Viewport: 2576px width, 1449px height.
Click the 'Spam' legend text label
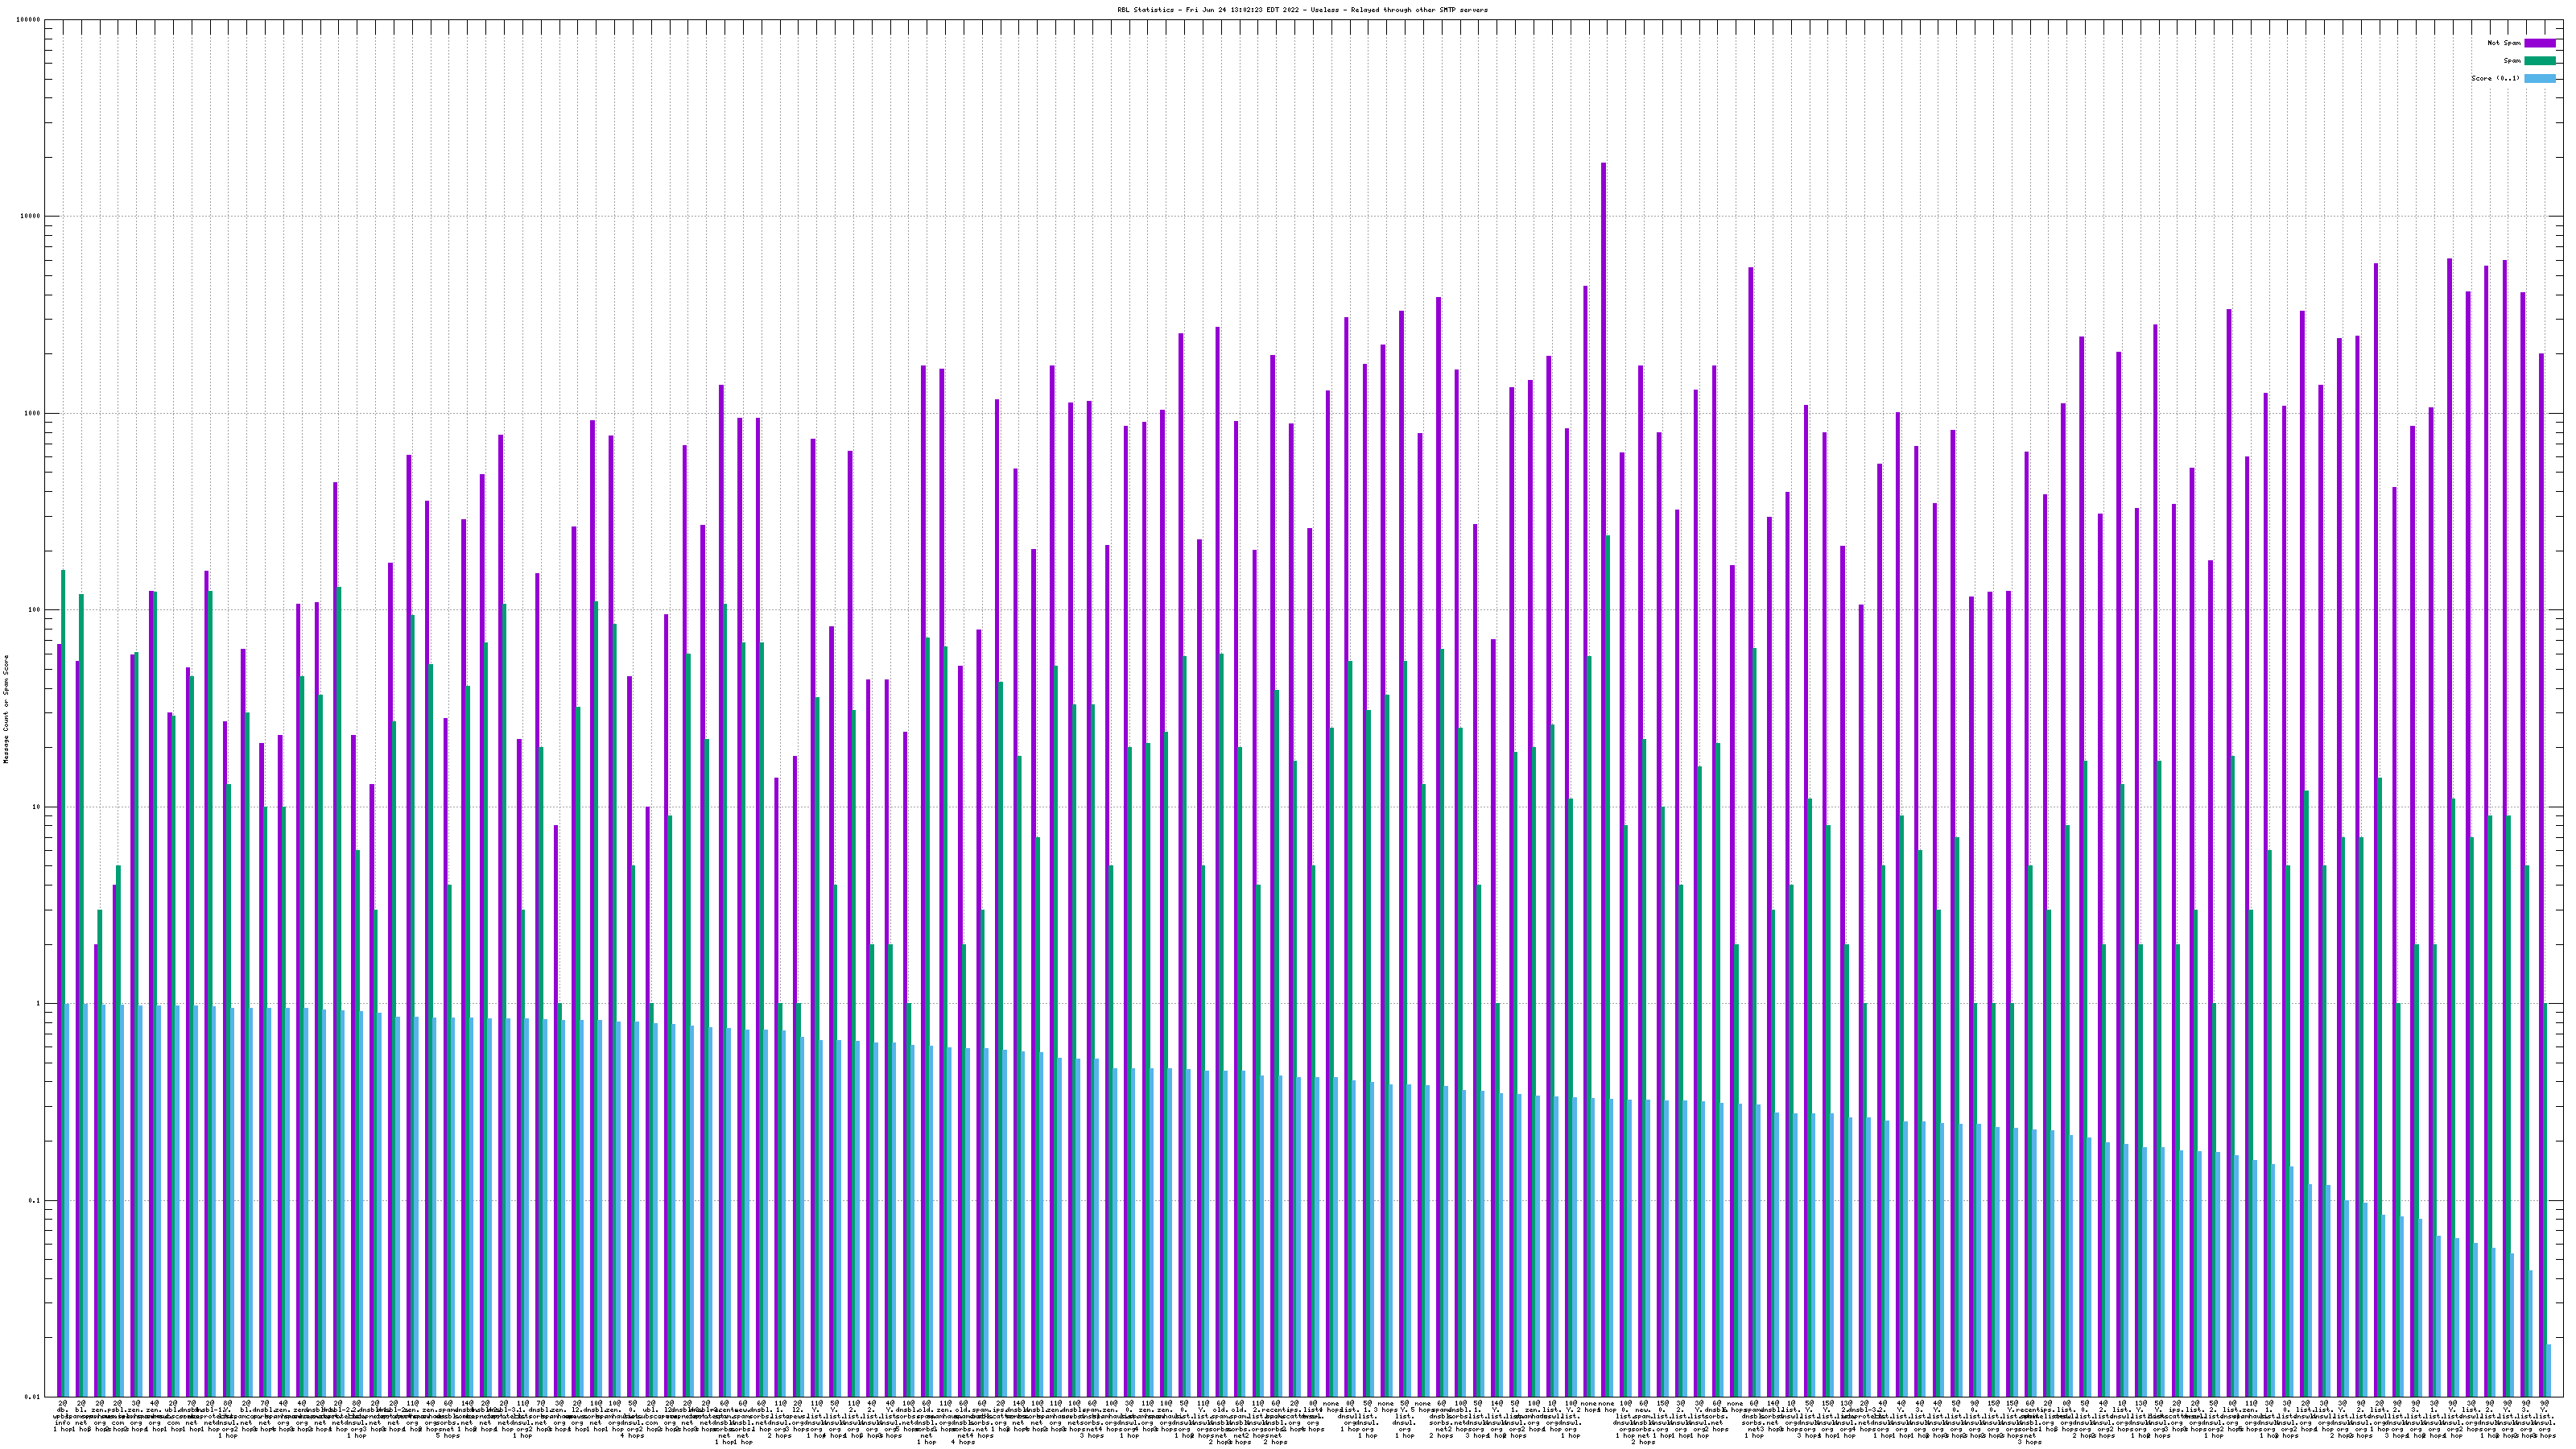[2512, 61]
